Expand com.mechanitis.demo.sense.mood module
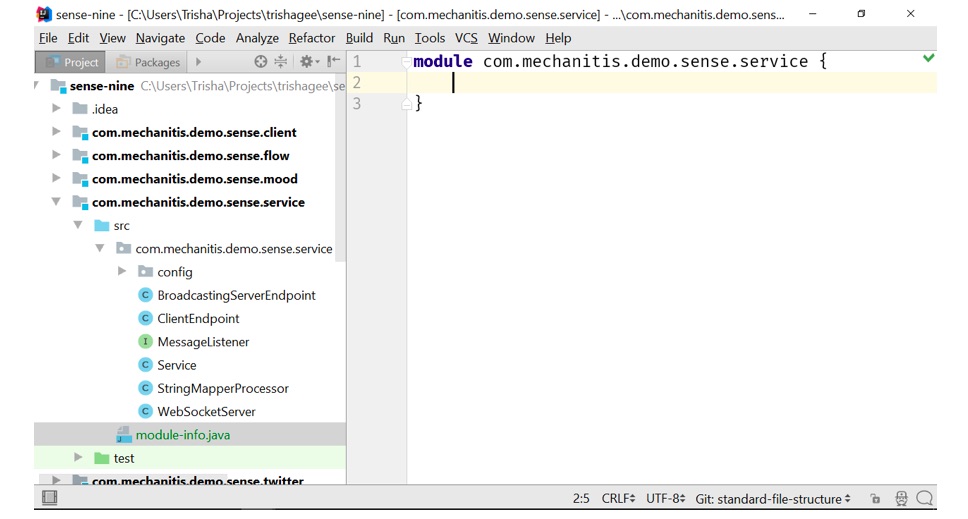 click(56, 178)
